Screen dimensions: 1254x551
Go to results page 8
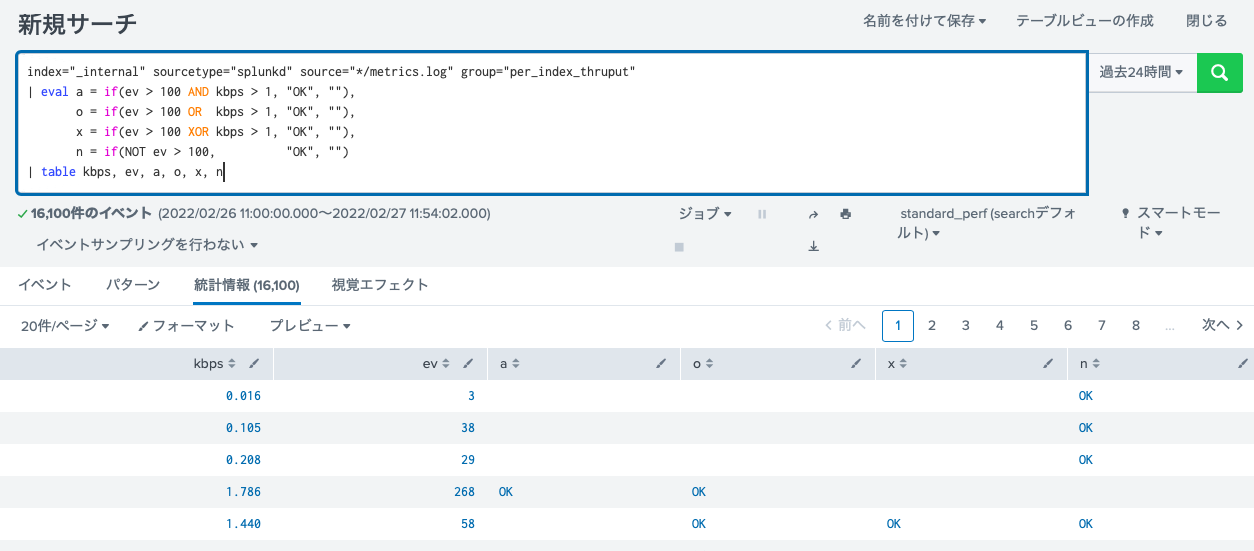coord(1136,325)
